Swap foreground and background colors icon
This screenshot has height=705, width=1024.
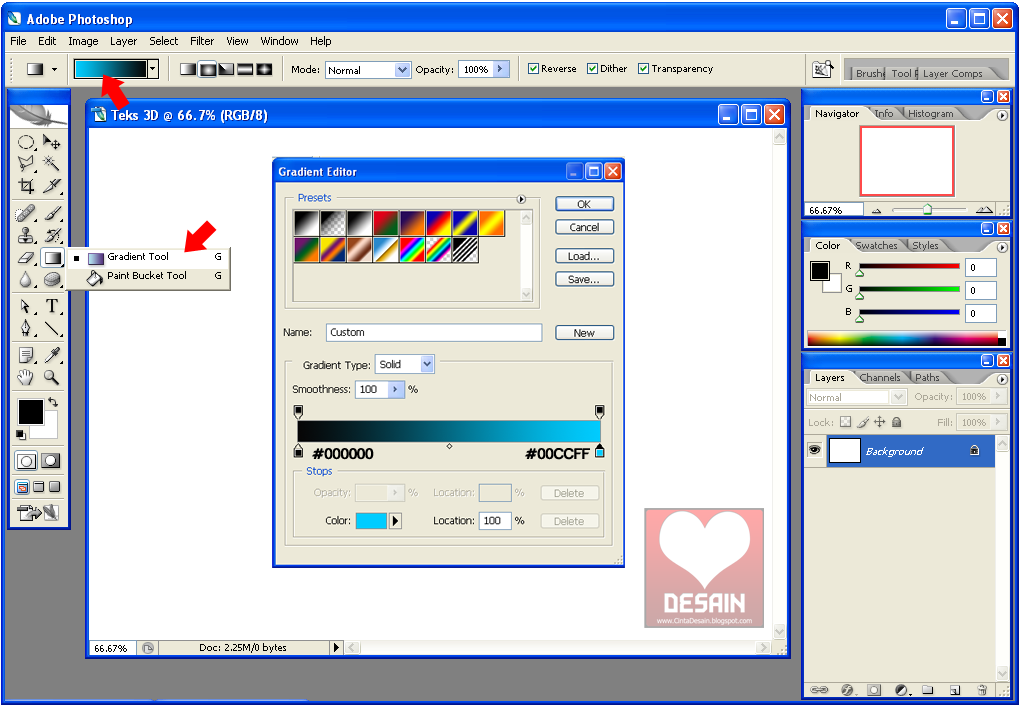(53, 402)
